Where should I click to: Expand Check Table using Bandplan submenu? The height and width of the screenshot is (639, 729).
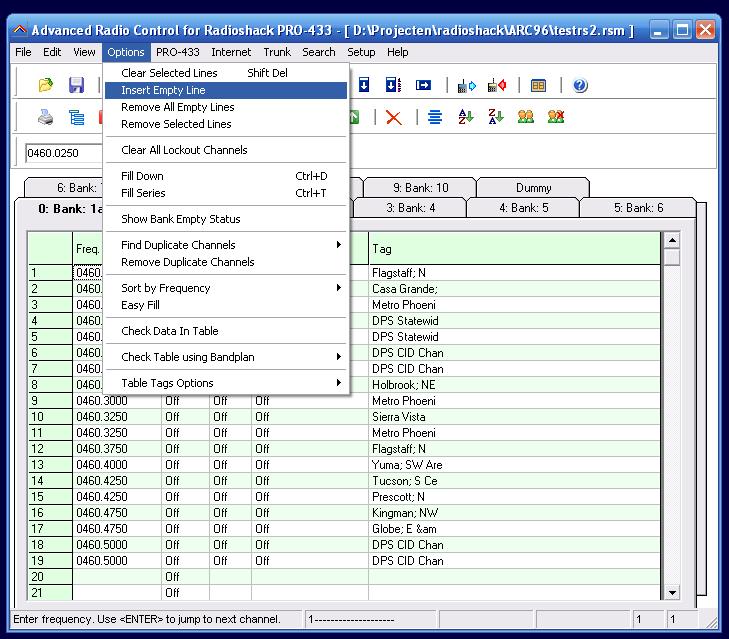click(226, 357)
